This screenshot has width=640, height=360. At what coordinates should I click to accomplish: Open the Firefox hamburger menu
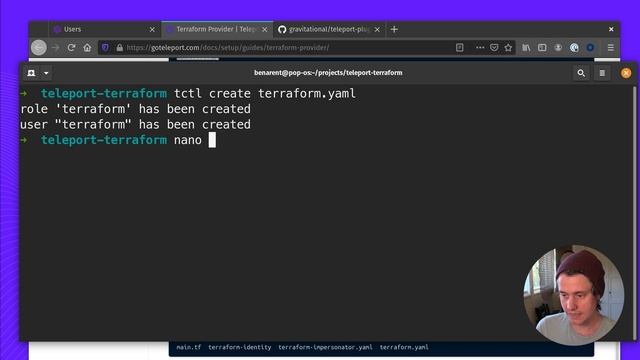[611, 48]
